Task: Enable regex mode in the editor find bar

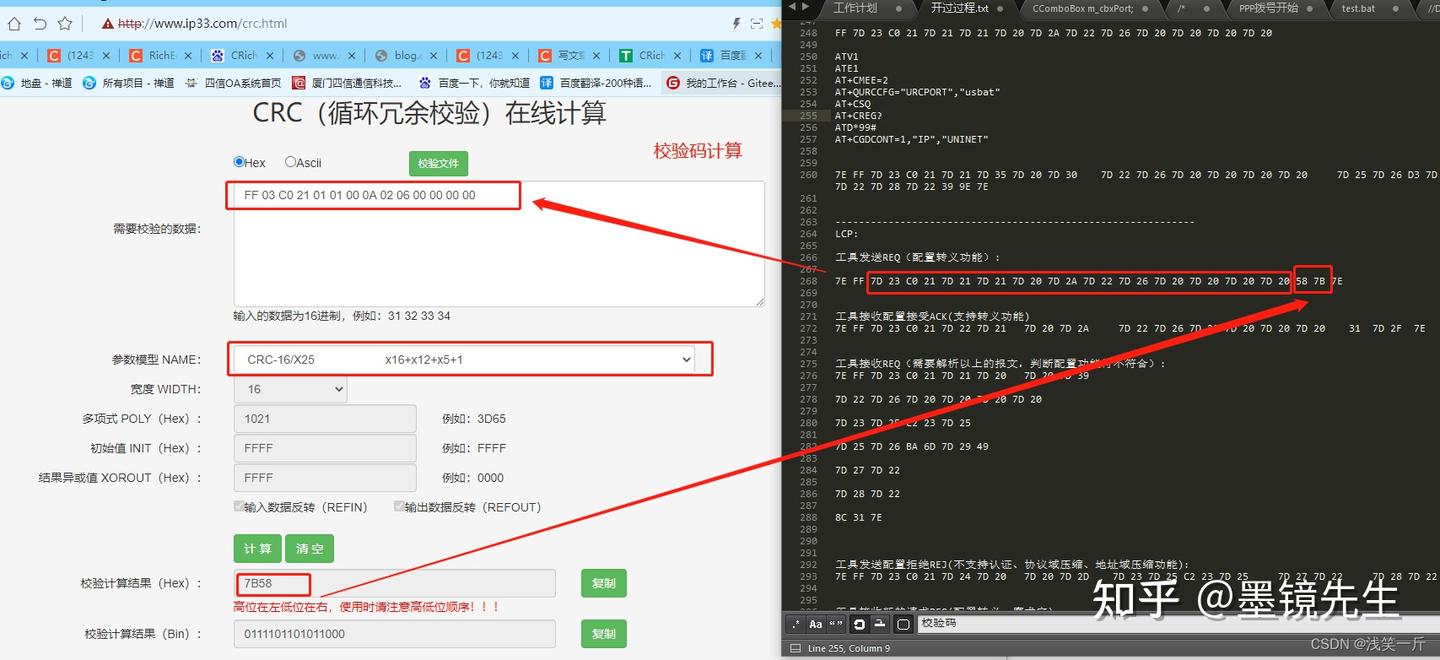Action: coord(797,623)
